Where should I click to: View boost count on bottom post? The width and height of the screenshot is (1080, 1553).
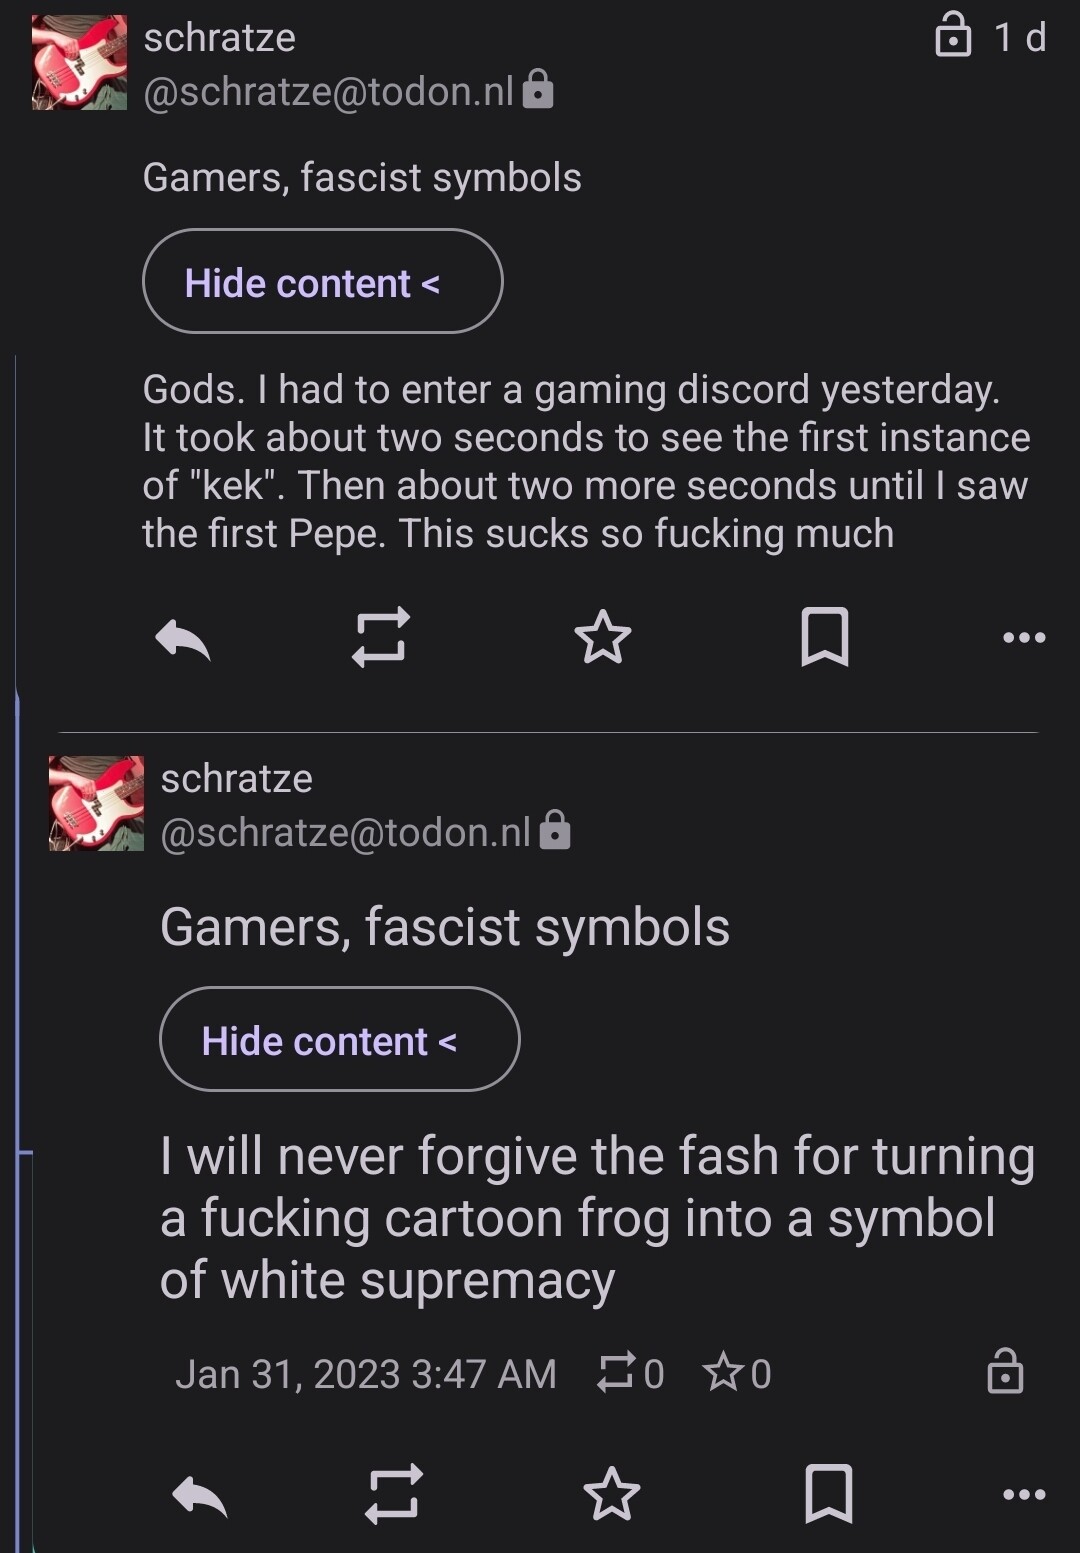click(630, 1373)
